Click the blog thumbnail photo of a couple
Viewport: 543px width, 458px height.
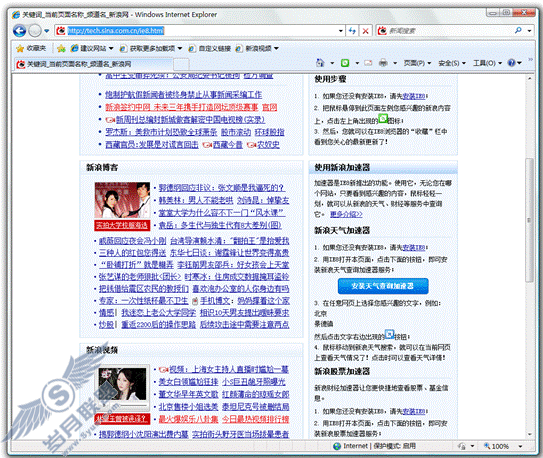pos(122,200)
